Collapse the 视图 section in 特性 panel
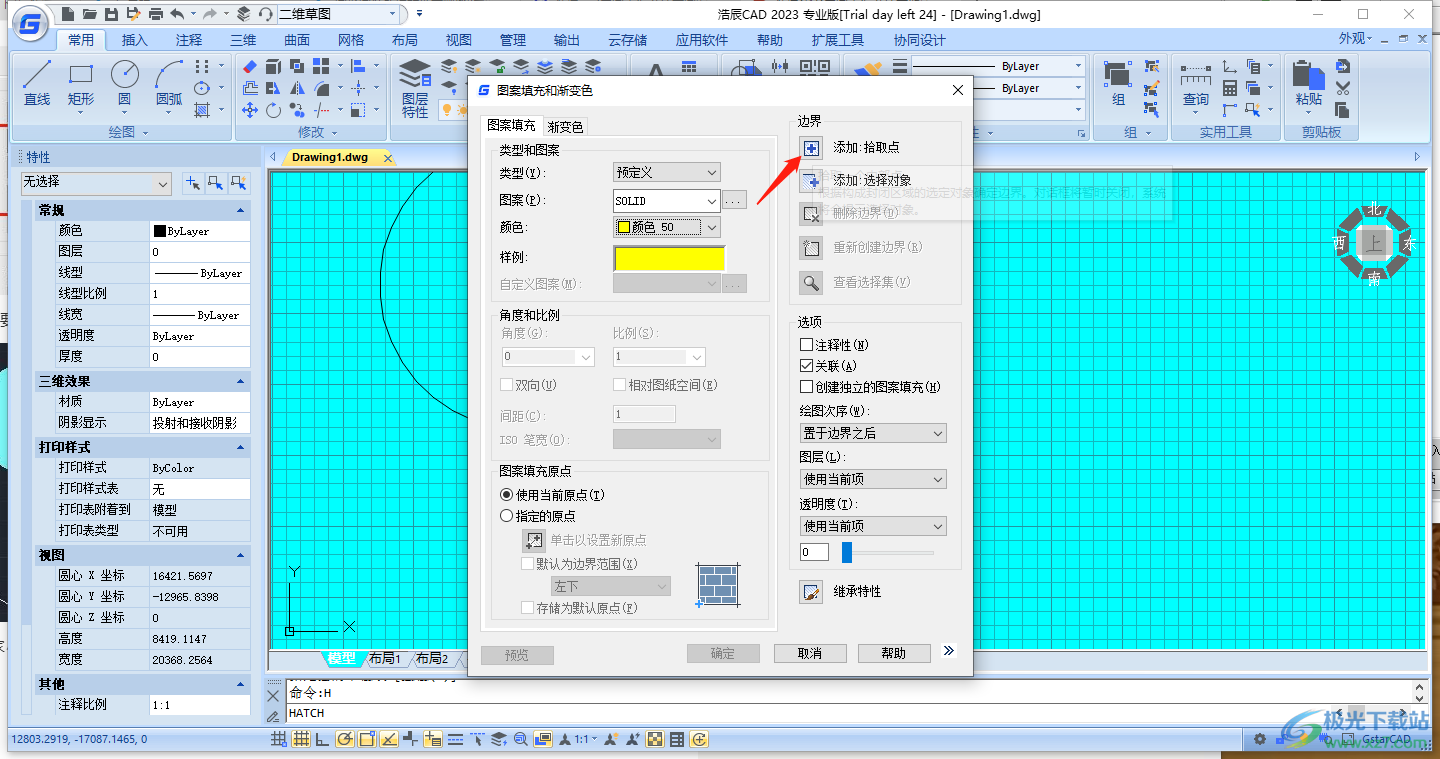 (x=240, y=555)
